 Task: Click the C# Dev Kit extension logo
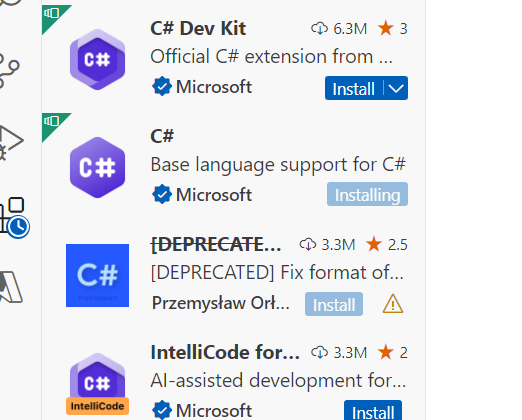[x=97, y=59]
